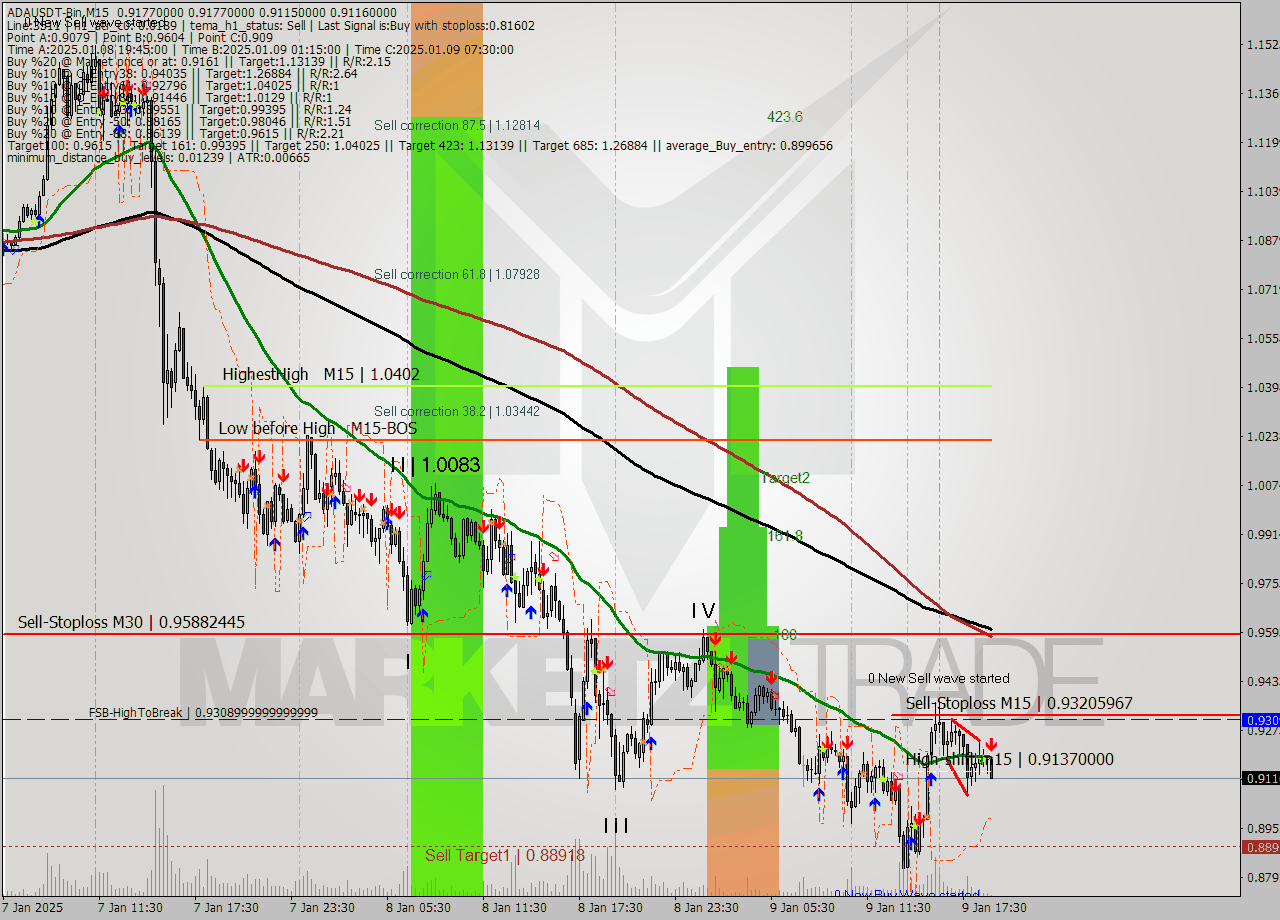Click the black 0.911 current price tag

[1259, 778]
